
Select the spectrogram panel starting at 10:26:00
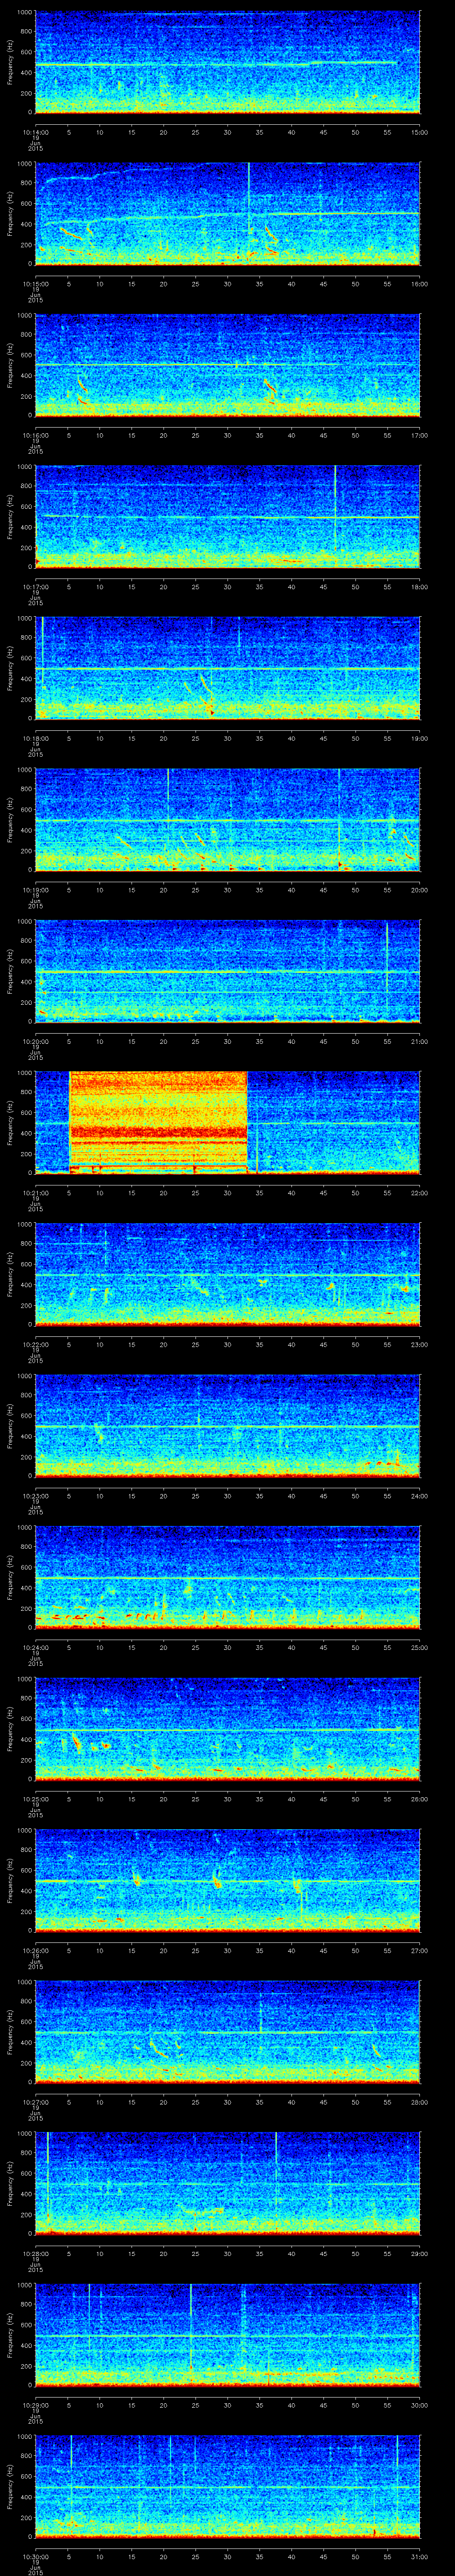coord(227,1880)
